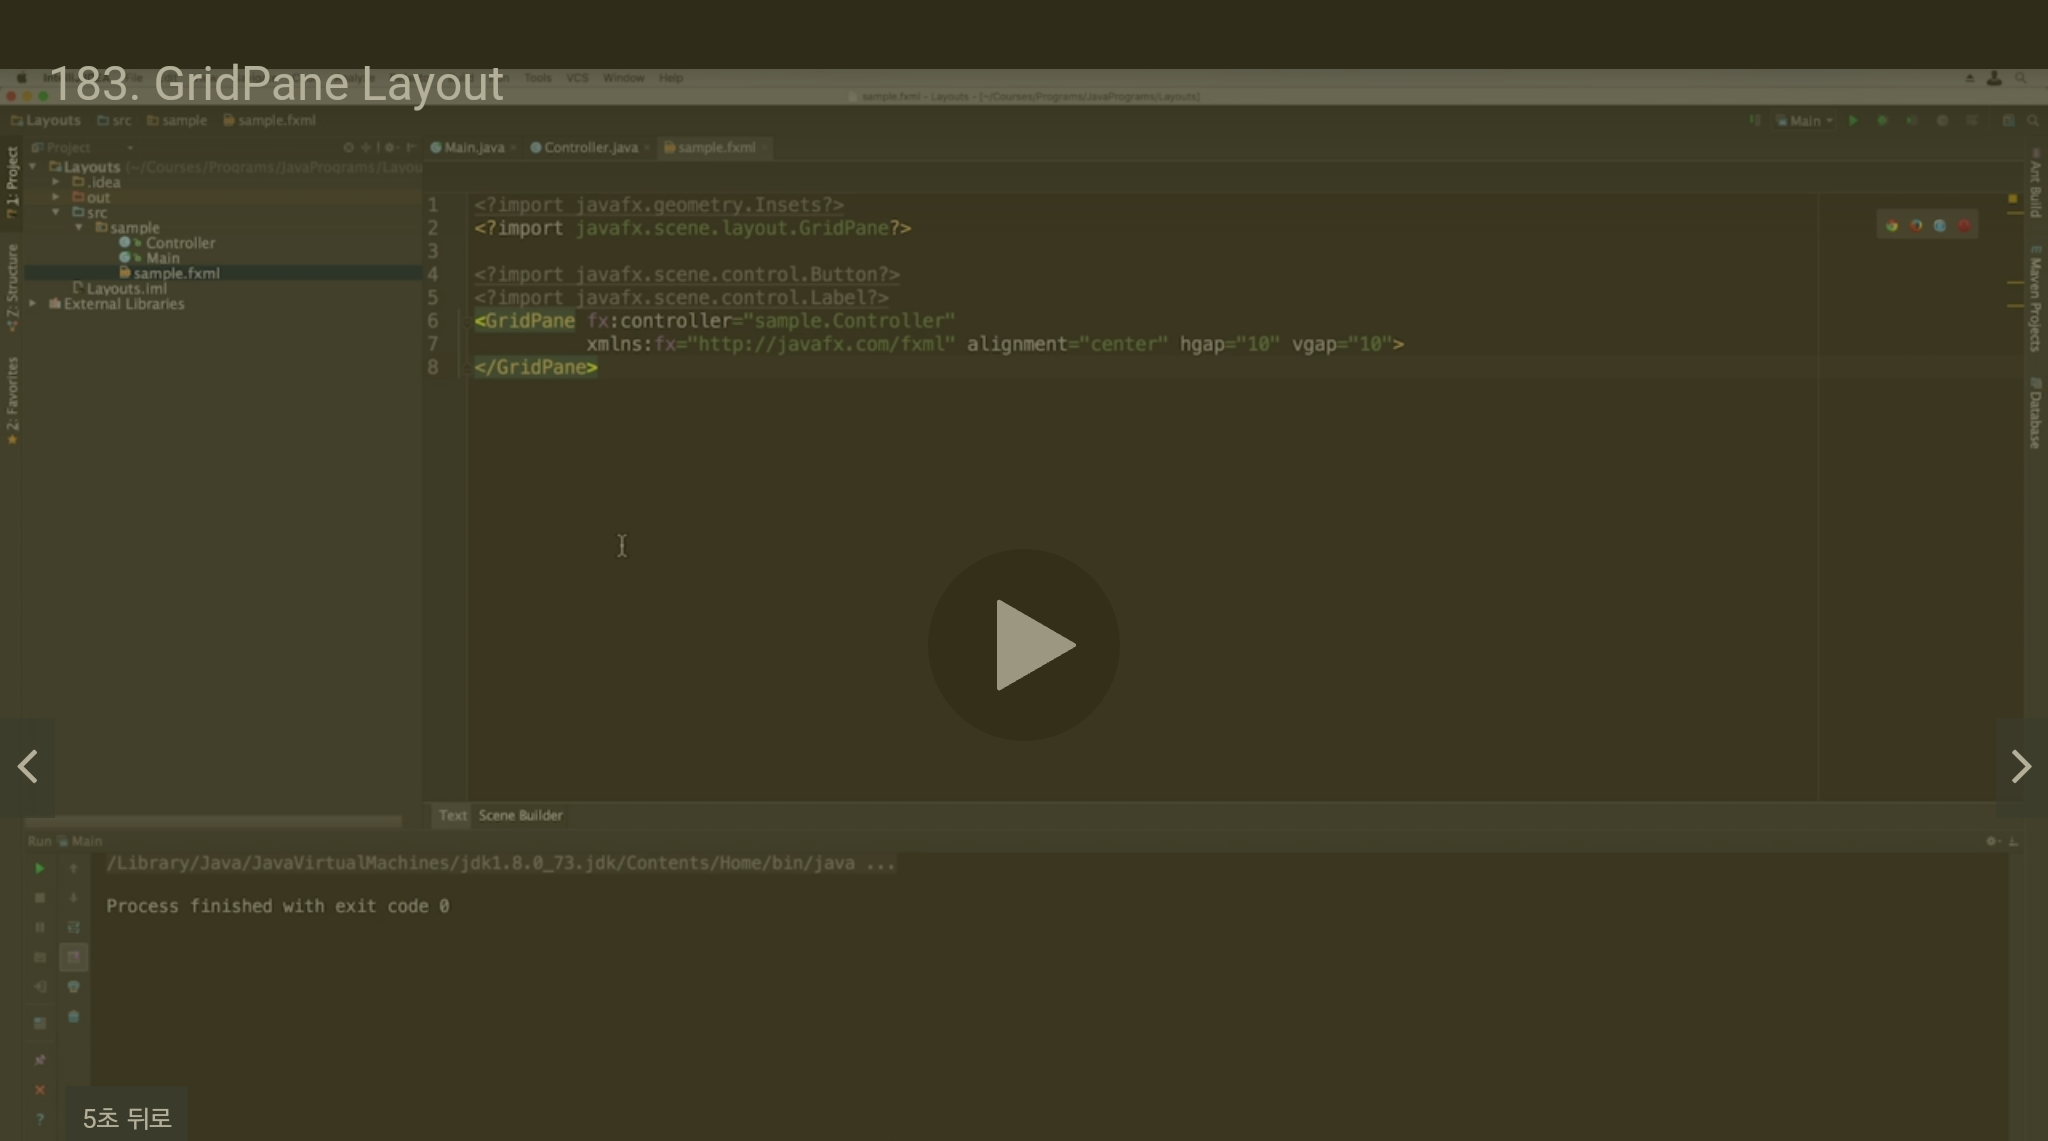Open in Firefox browser icon
2048x1141 pixels.
point(1916,226)
